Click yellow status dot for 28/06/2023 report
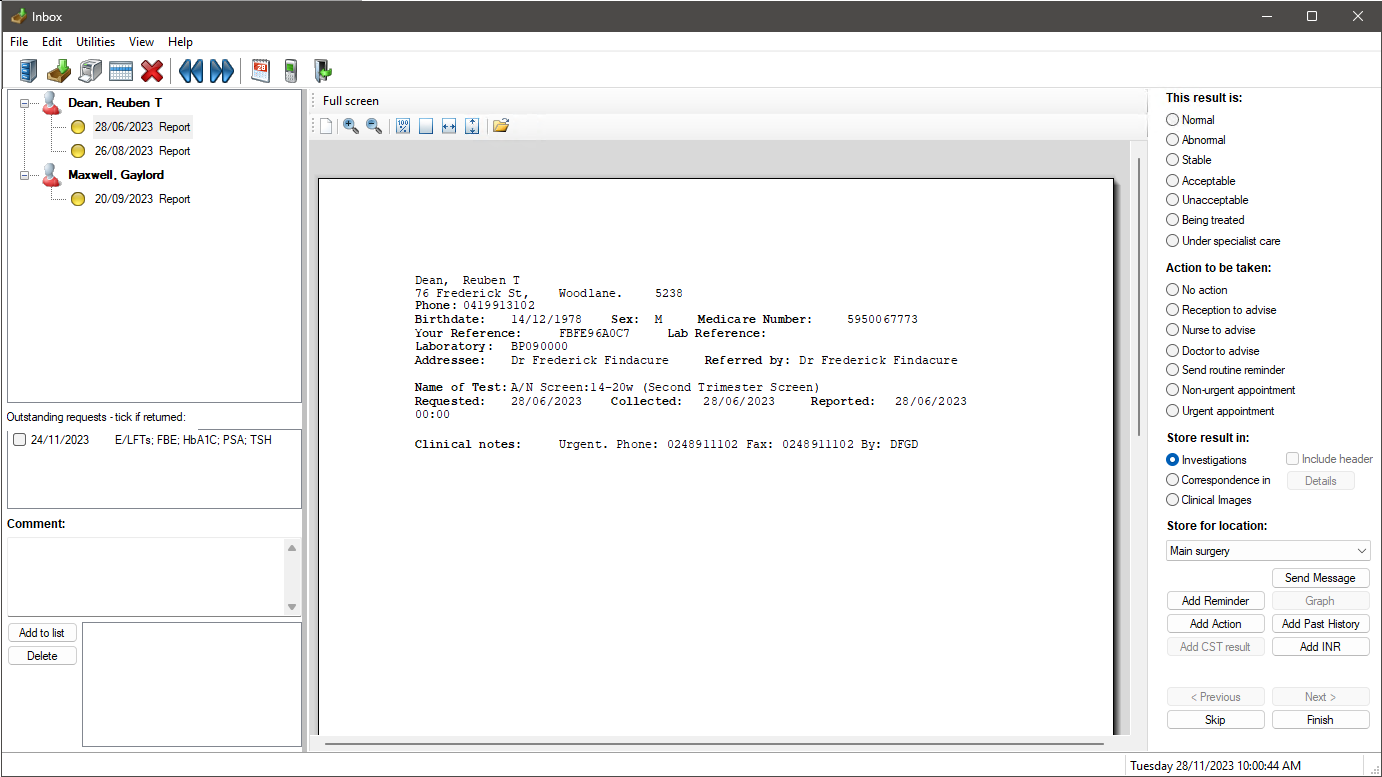 pos(78,127)
